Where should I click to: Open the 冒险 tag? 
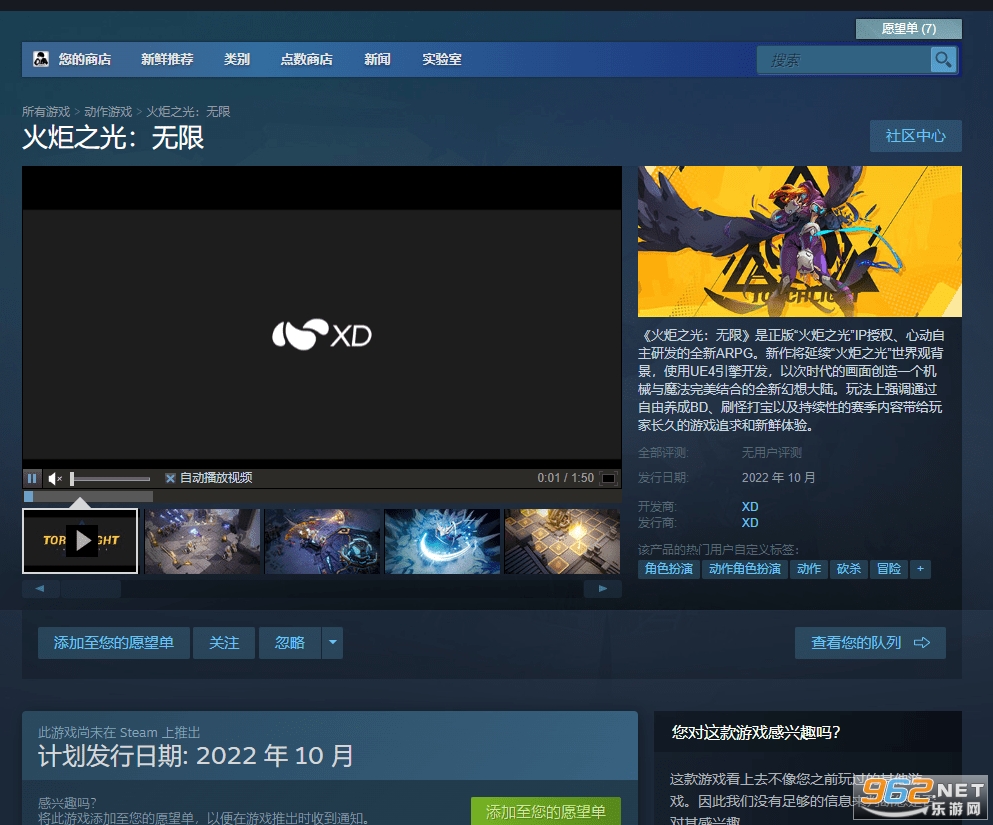pos(888,568)
